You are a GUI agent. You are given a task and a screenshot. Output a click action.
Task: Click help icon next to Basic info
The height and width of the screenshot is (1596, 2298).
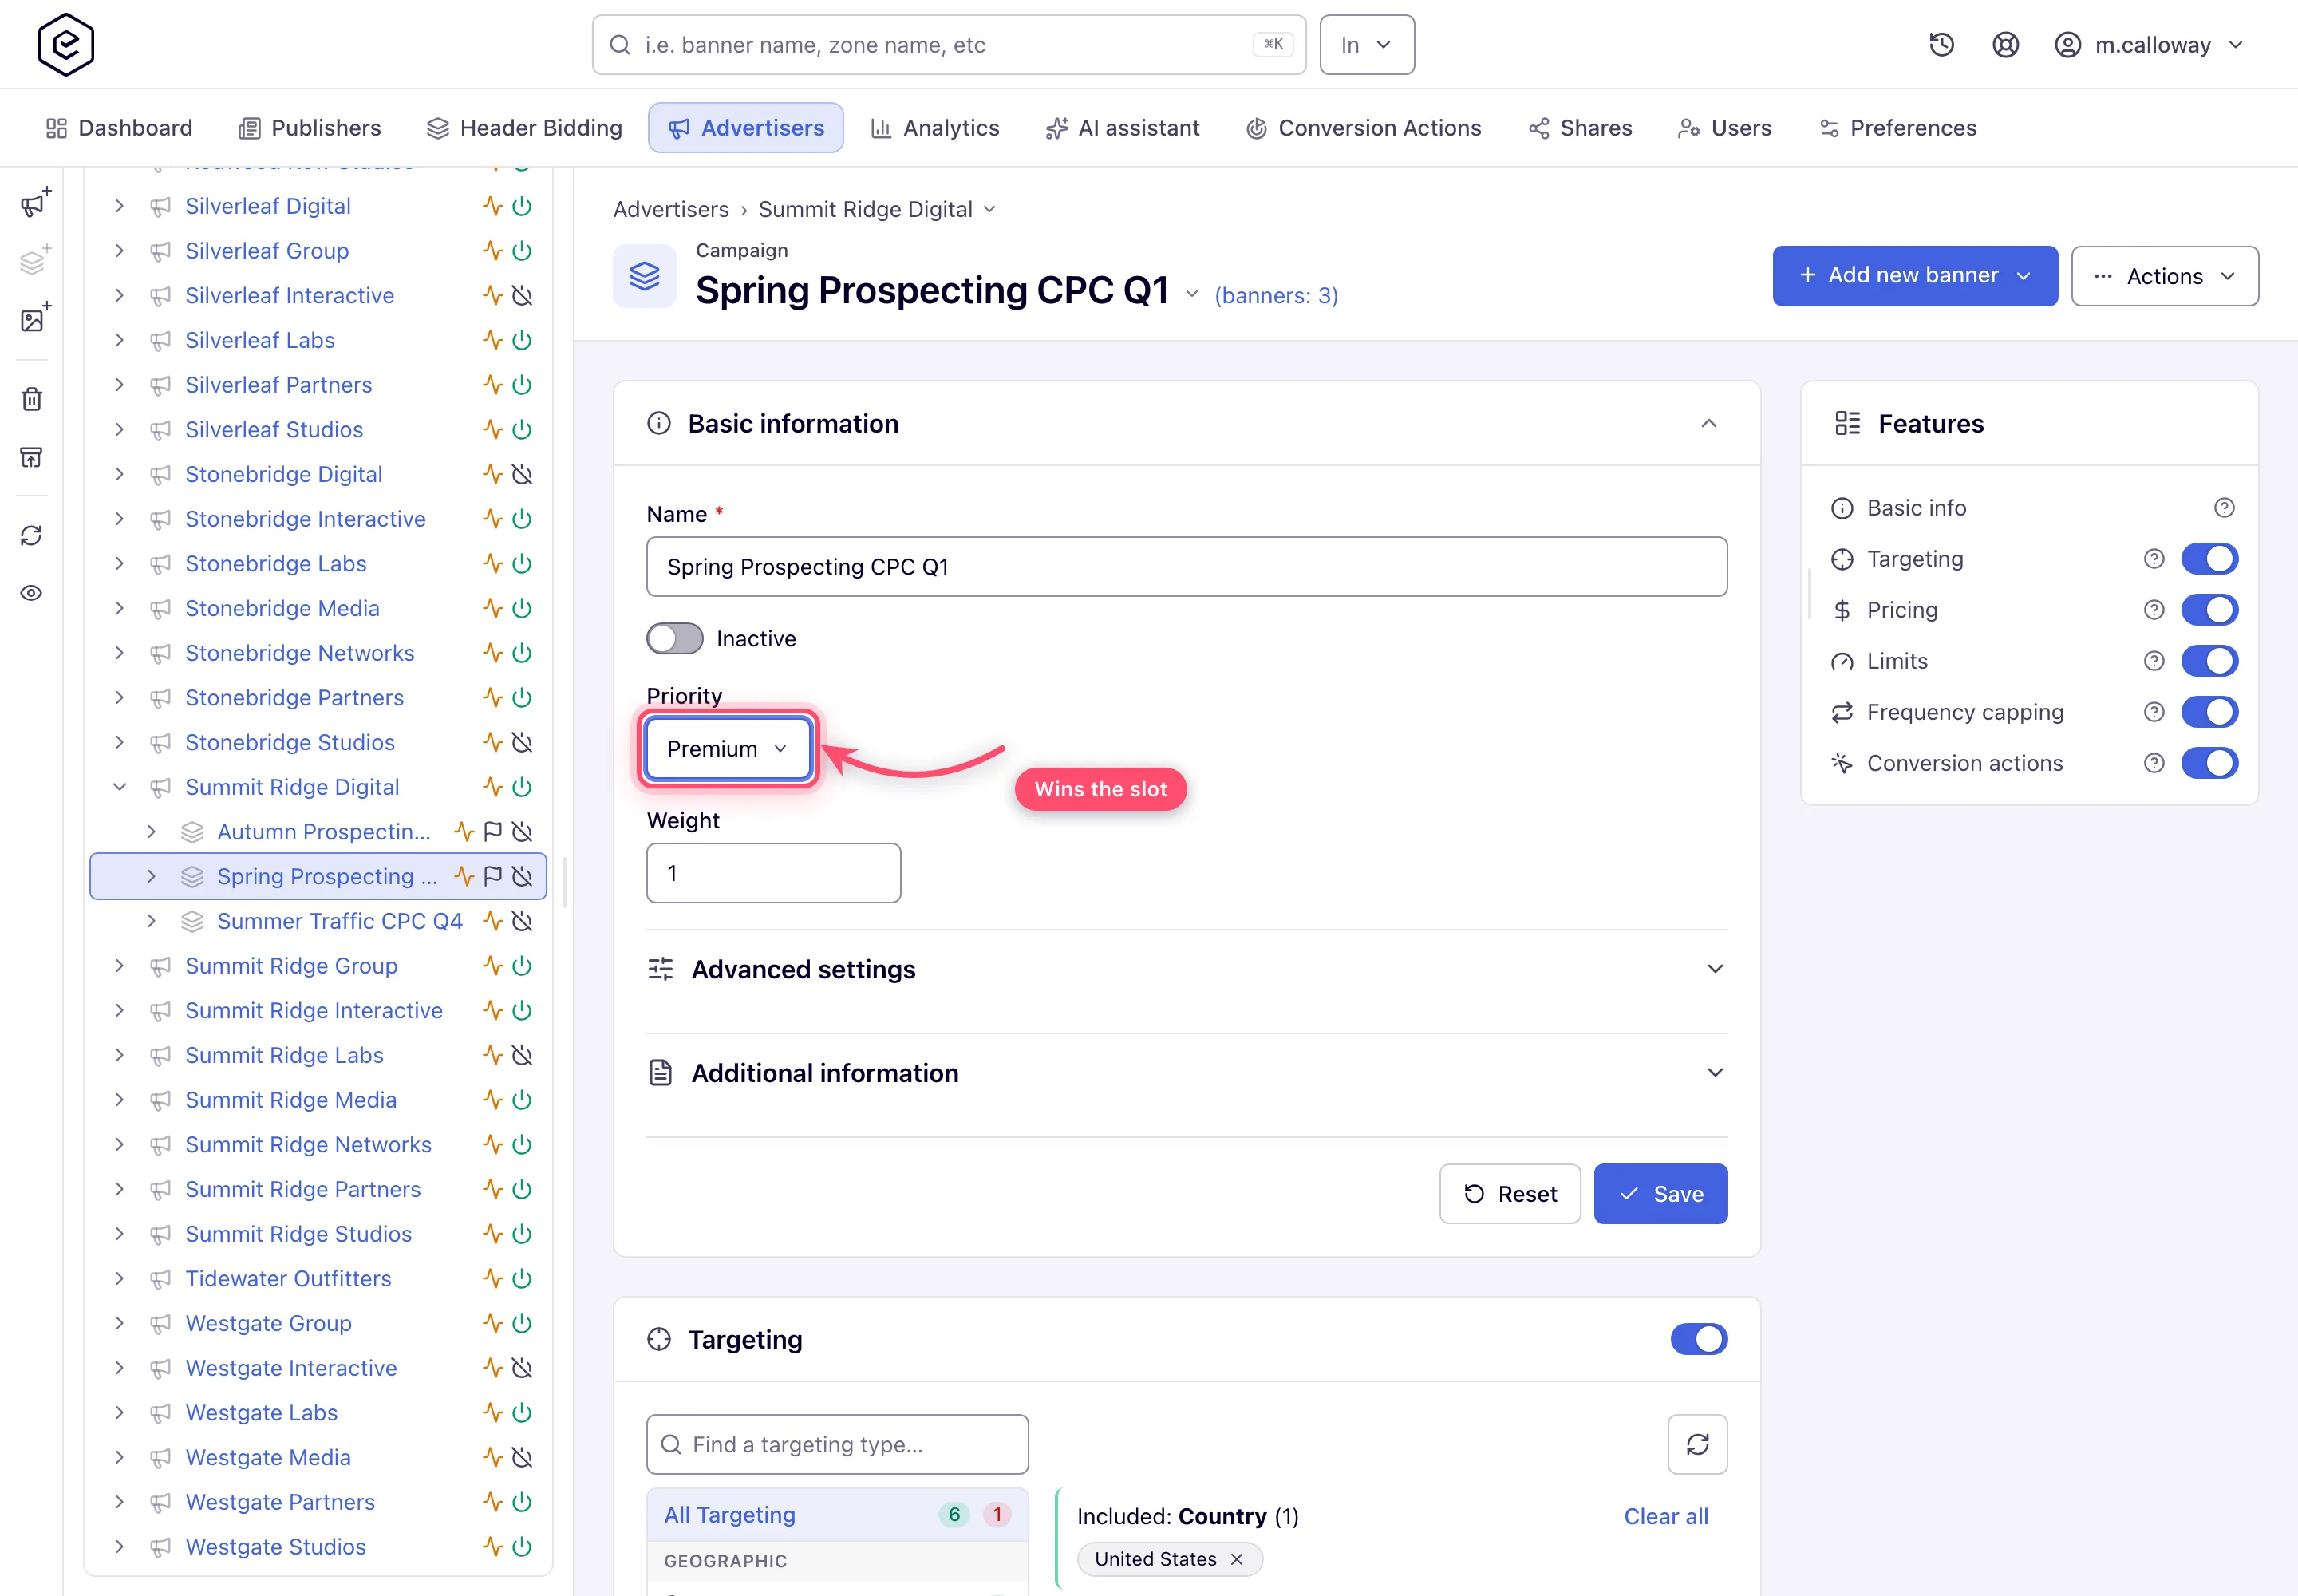pos(2224,508)
